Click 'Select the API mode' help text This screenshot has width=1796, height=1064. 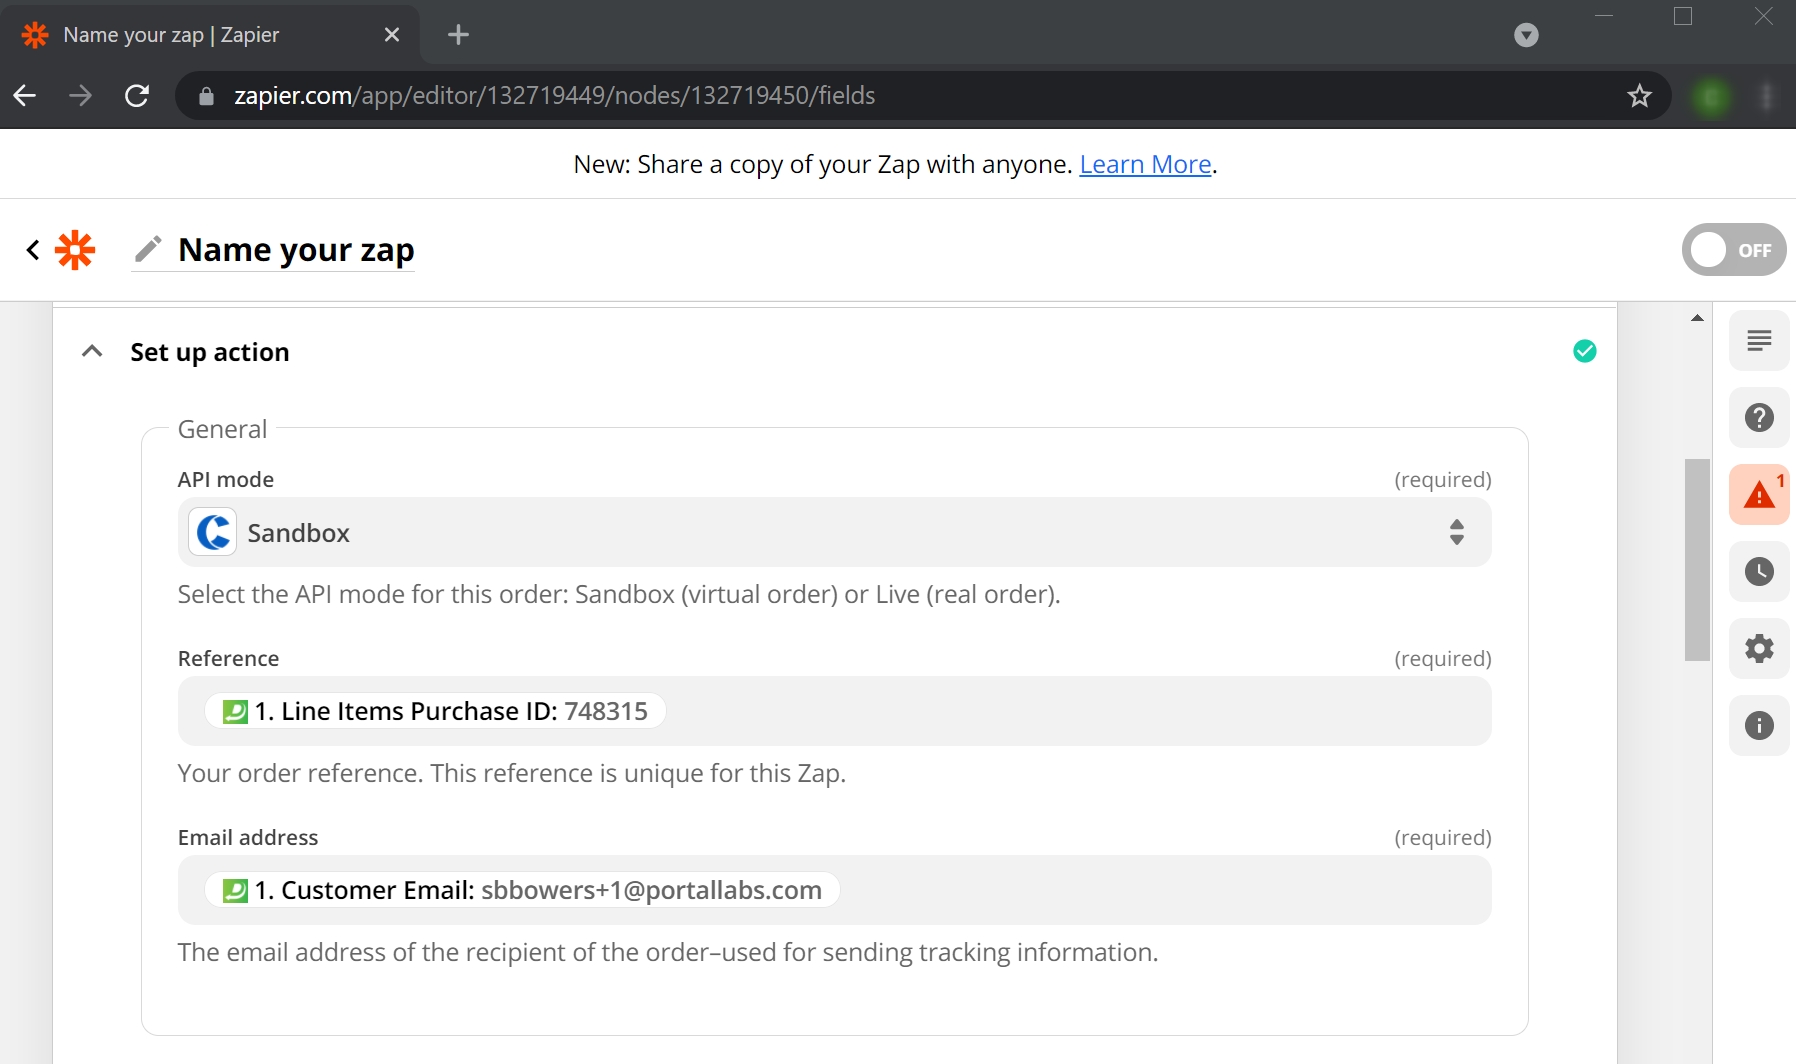(619, 594)
